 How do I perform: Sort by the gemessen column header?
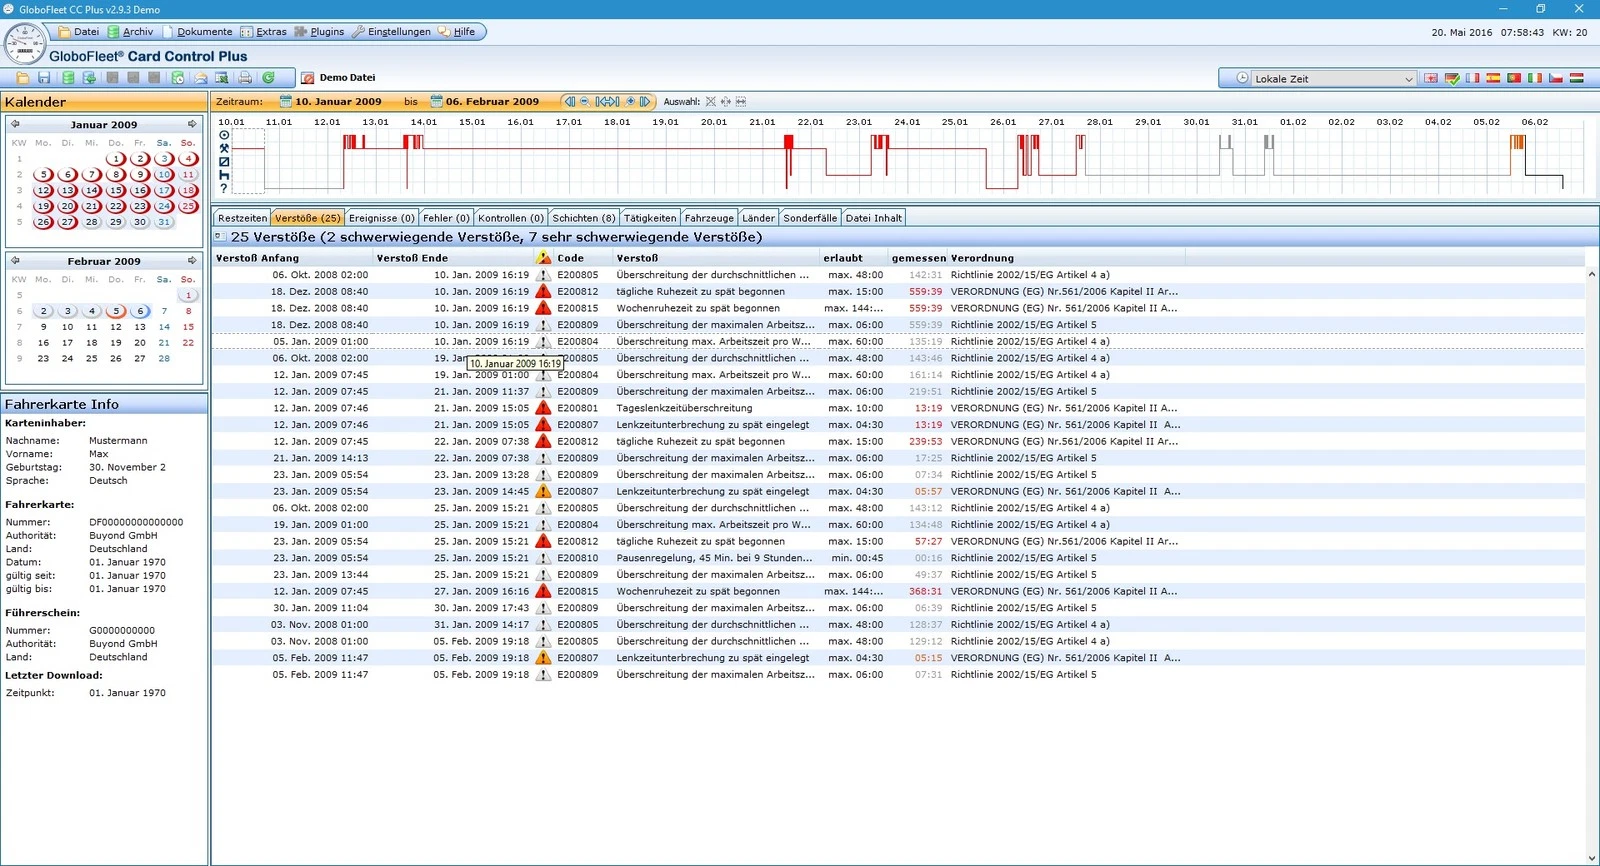(x=918, y=258)
